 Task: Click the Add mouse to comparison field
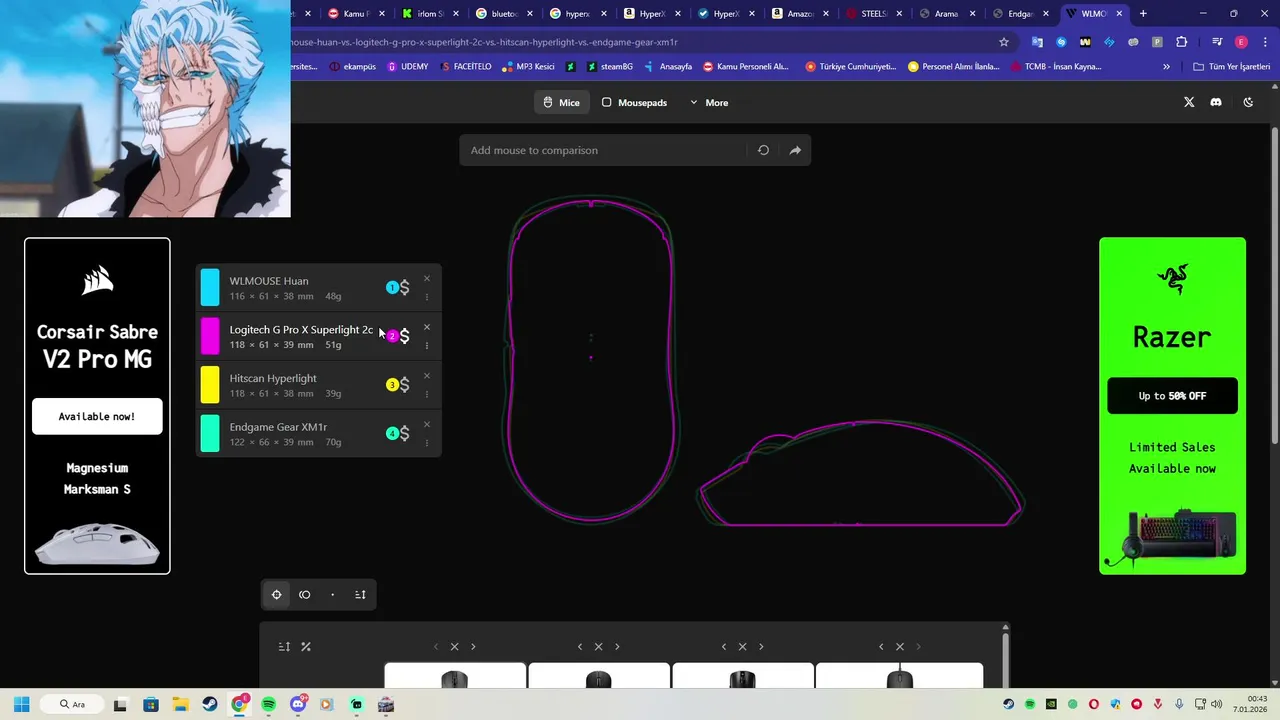(603, 150)
